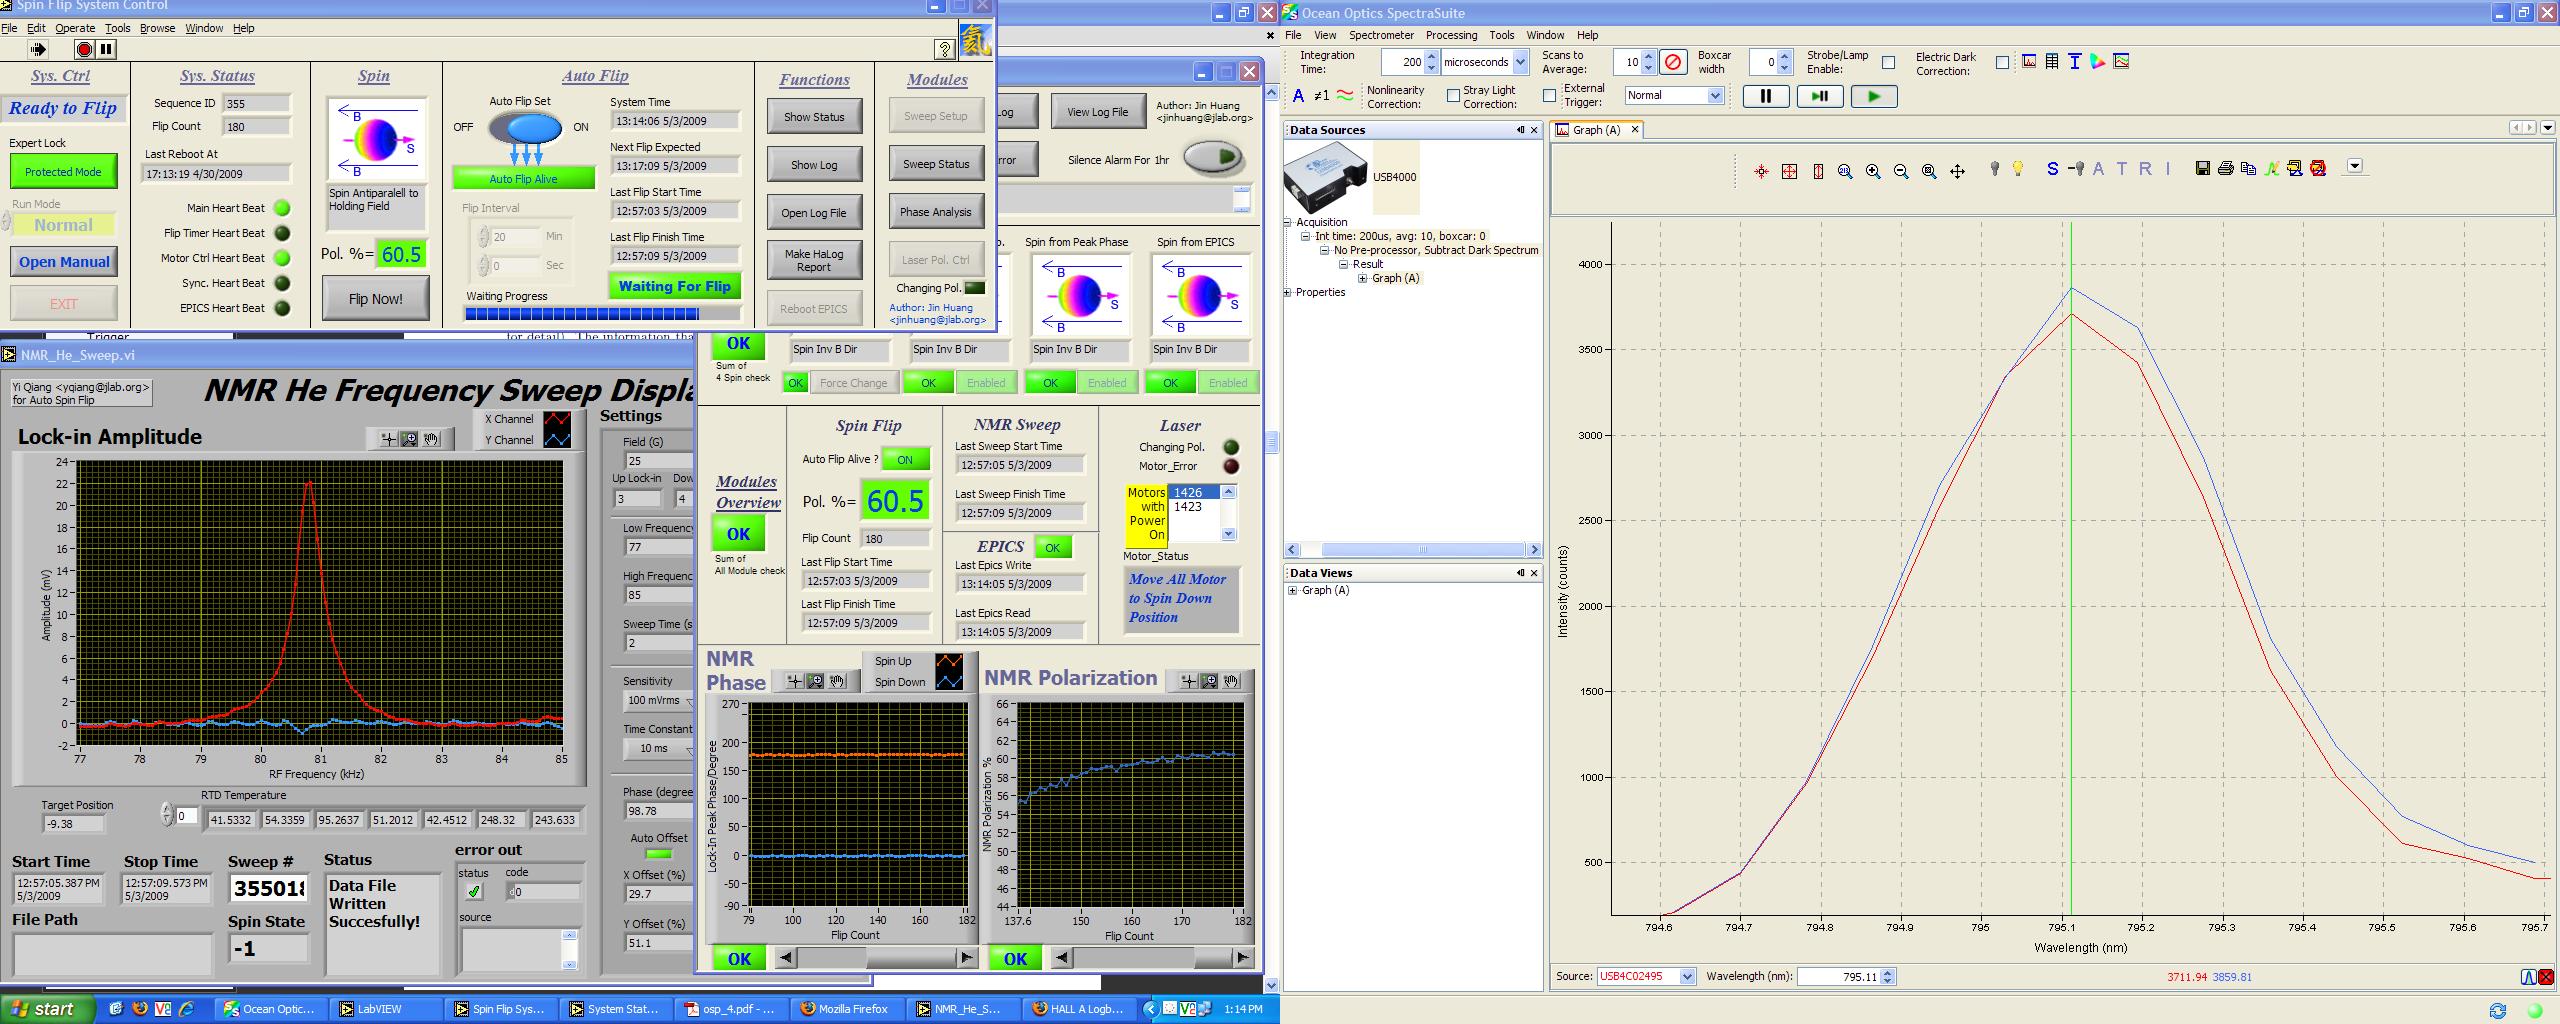Click the Open Manual button
The image size is (2560, 1024).
pyautogui.click(x=64, y=262)
